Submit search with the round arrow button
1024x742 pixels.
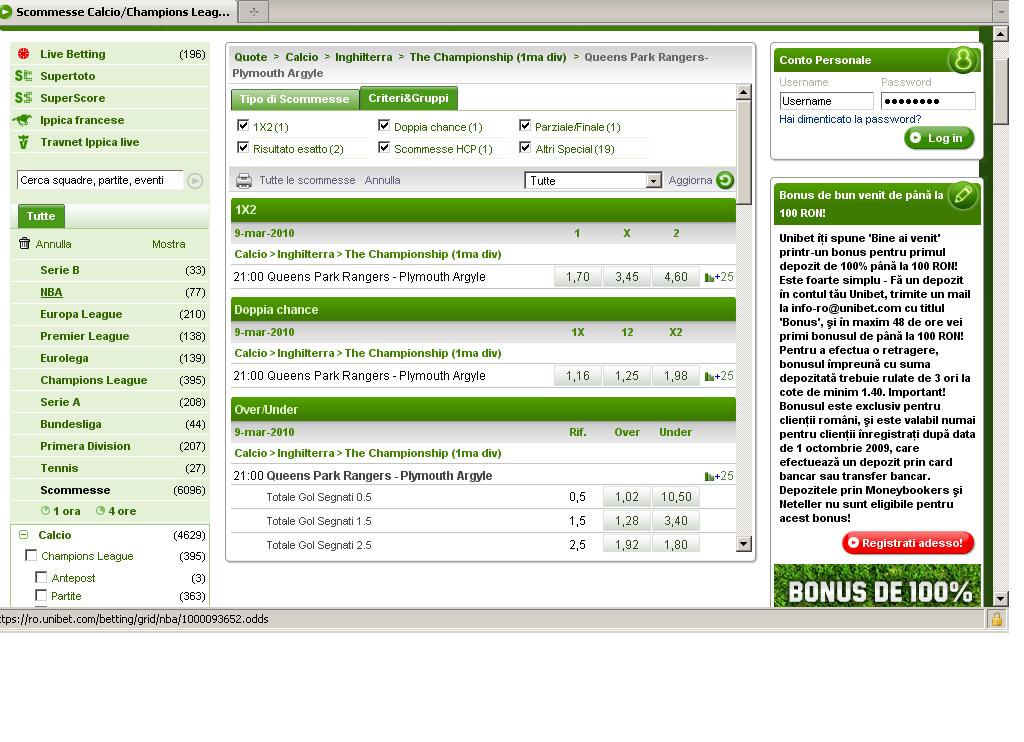[195, 180]
